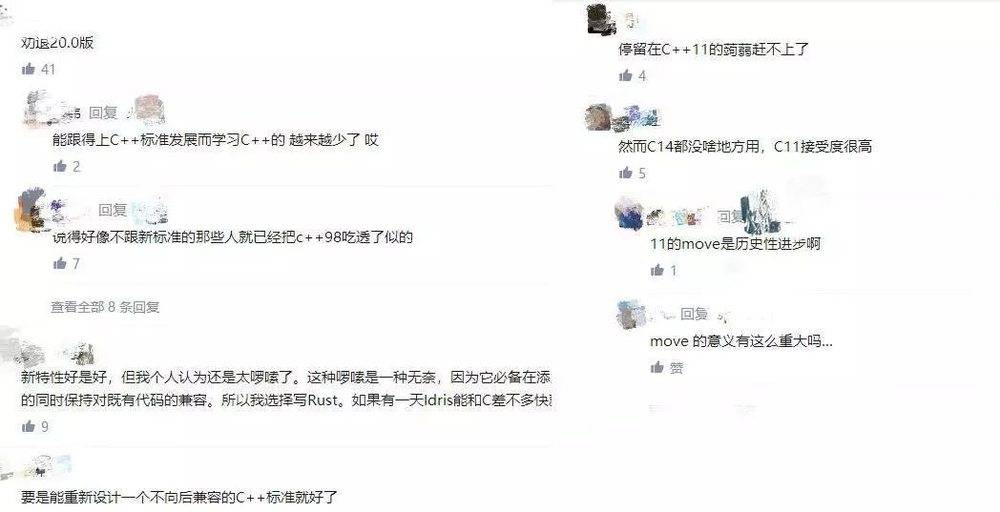Click the 赞 text under move reply

(676, 368)
